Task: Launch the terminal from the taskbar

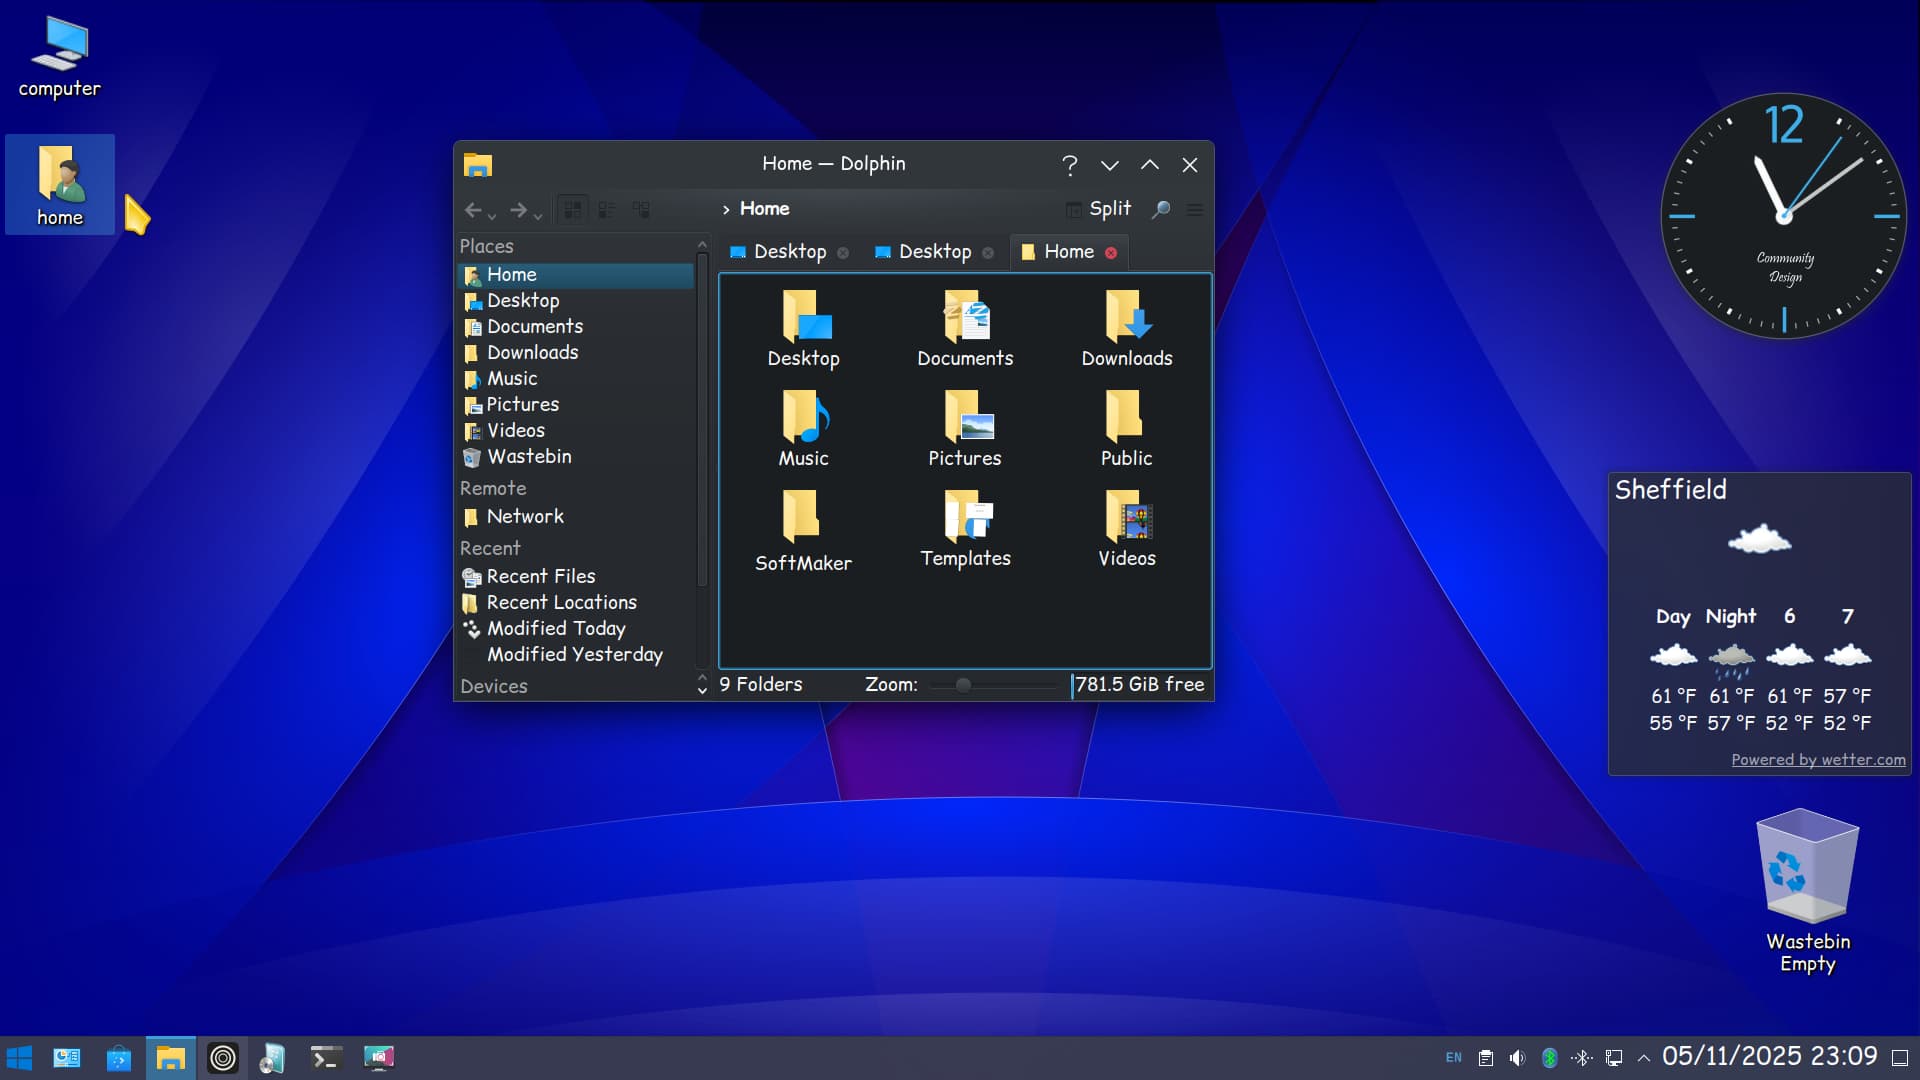Action: (326, 1057)
